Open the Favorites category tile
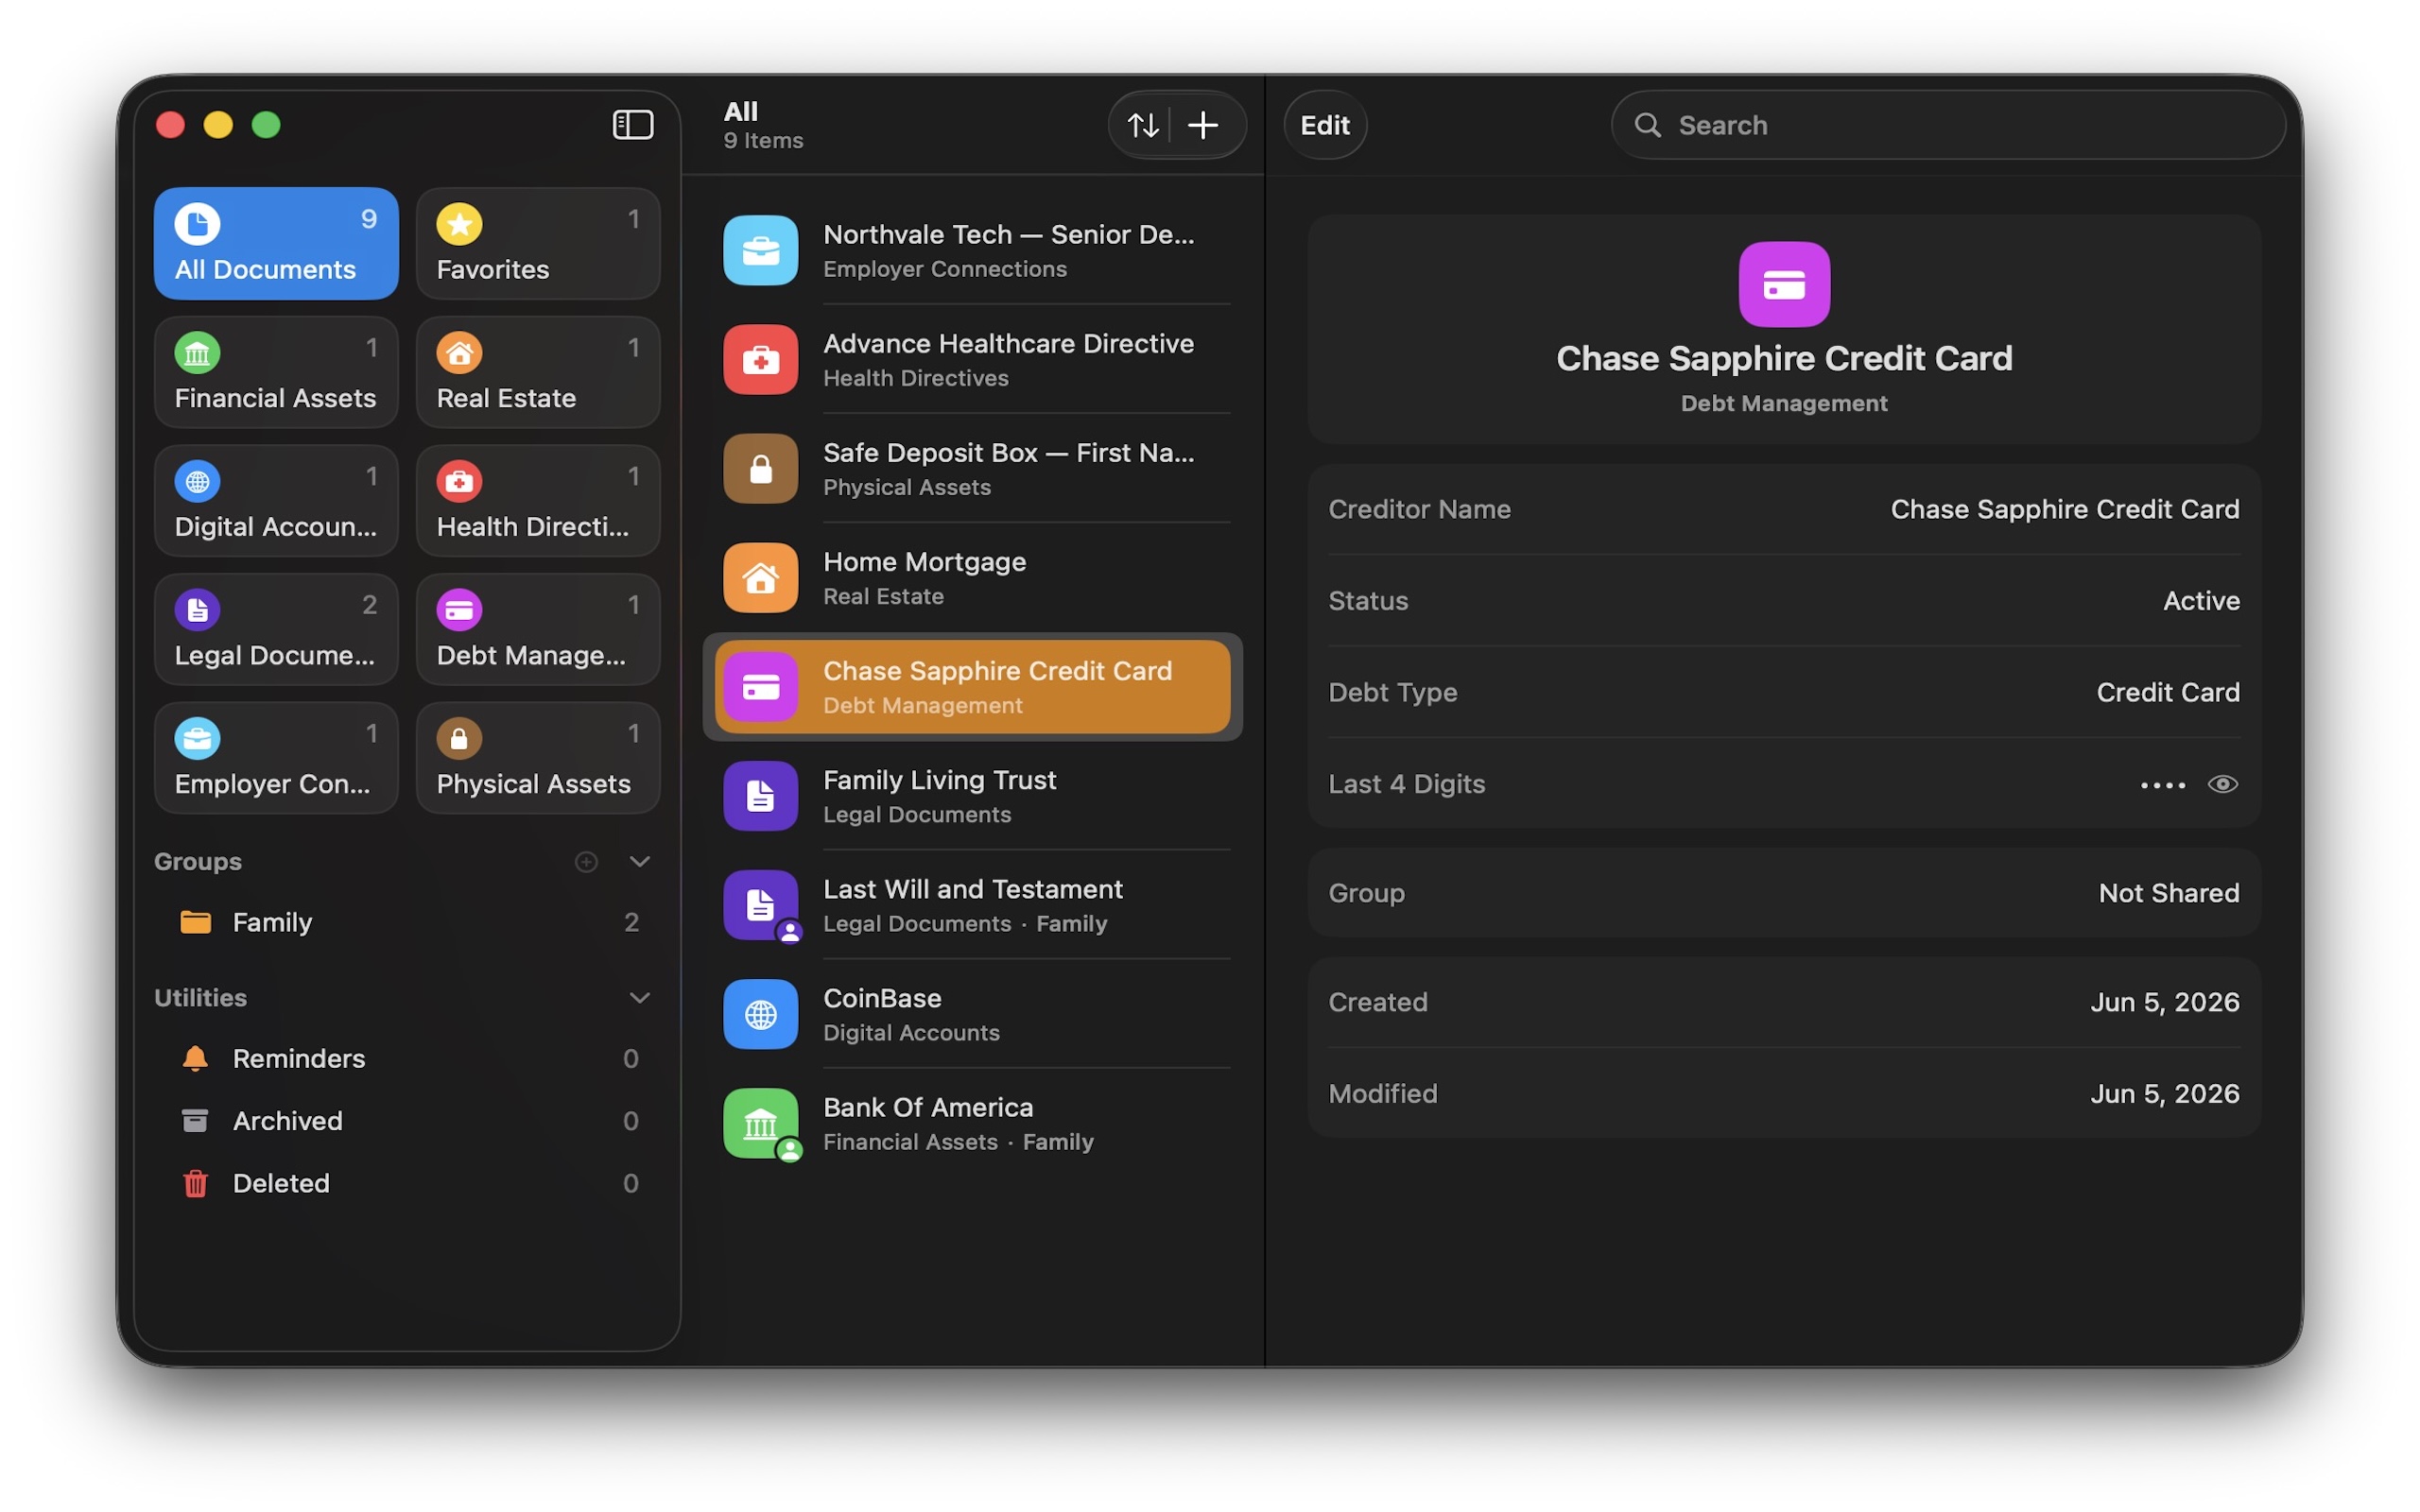 click(x=538, y=243)
